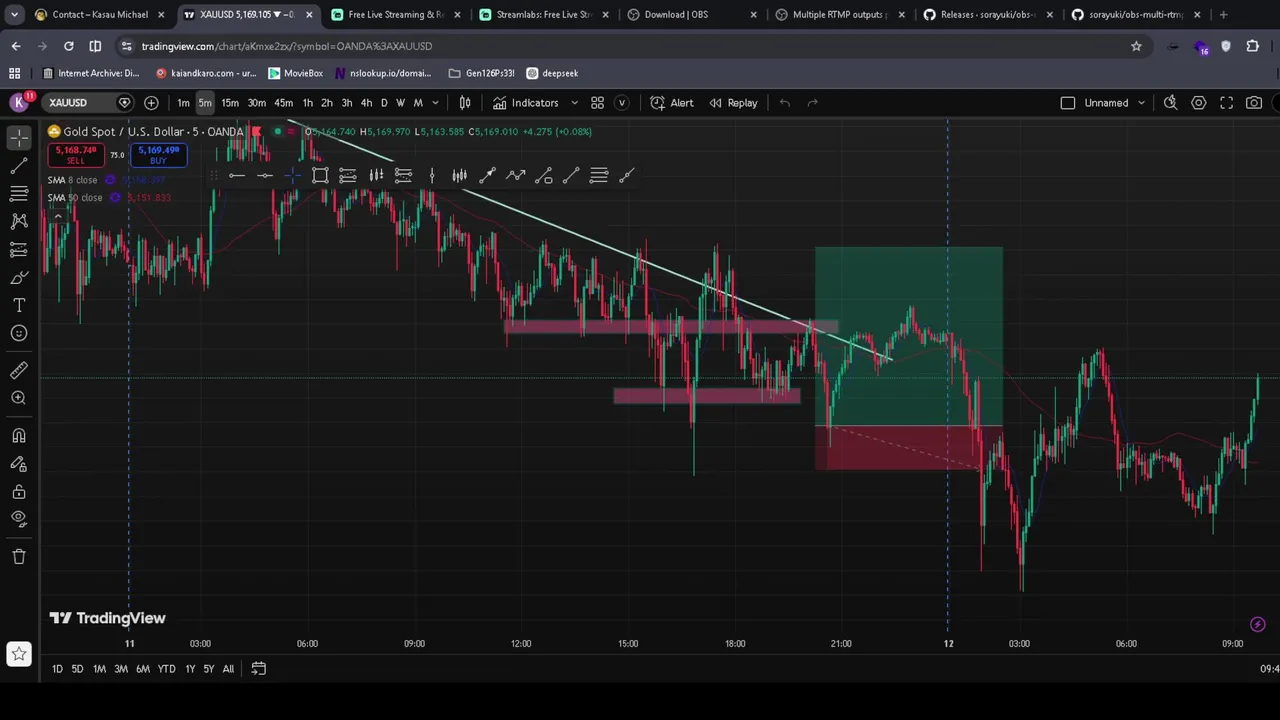Image resolution: width=1280 pixels, height=720 pixels.
Task: Collapse the indicator legend chevron
Action: pos(58,217)
